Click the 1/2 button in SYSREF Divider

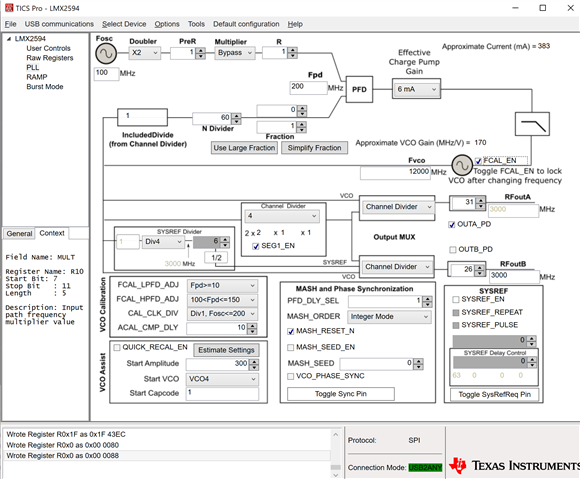click(x=216, y=258)
